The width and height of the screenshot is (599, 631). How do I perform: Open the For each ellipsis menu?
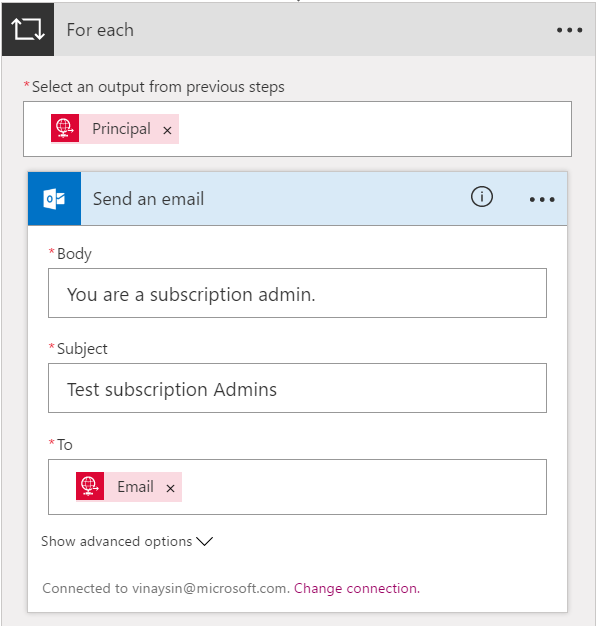tap(569, 30)
